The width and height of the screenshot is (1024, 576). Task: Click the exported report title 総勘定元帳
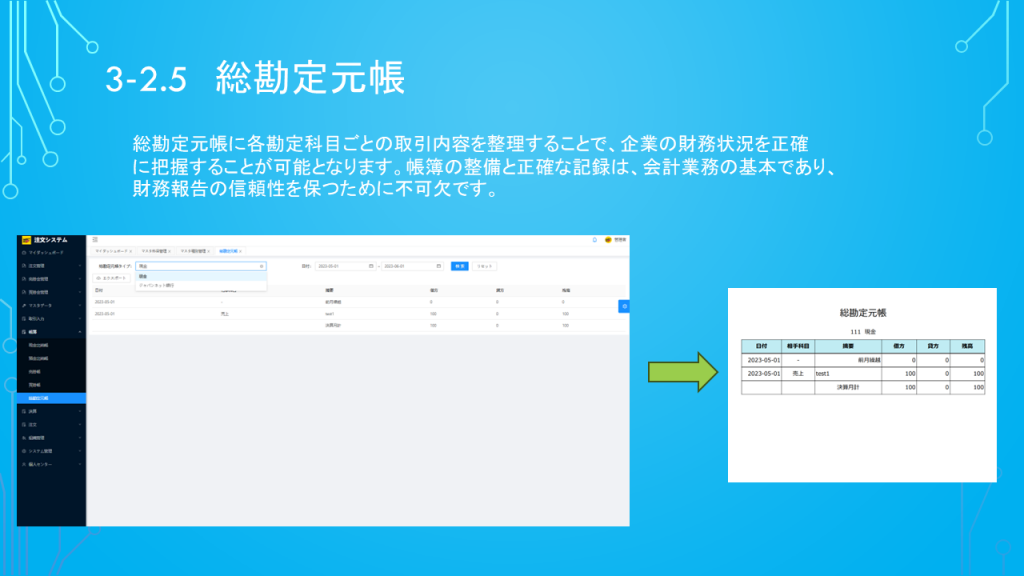pos(863,313)
